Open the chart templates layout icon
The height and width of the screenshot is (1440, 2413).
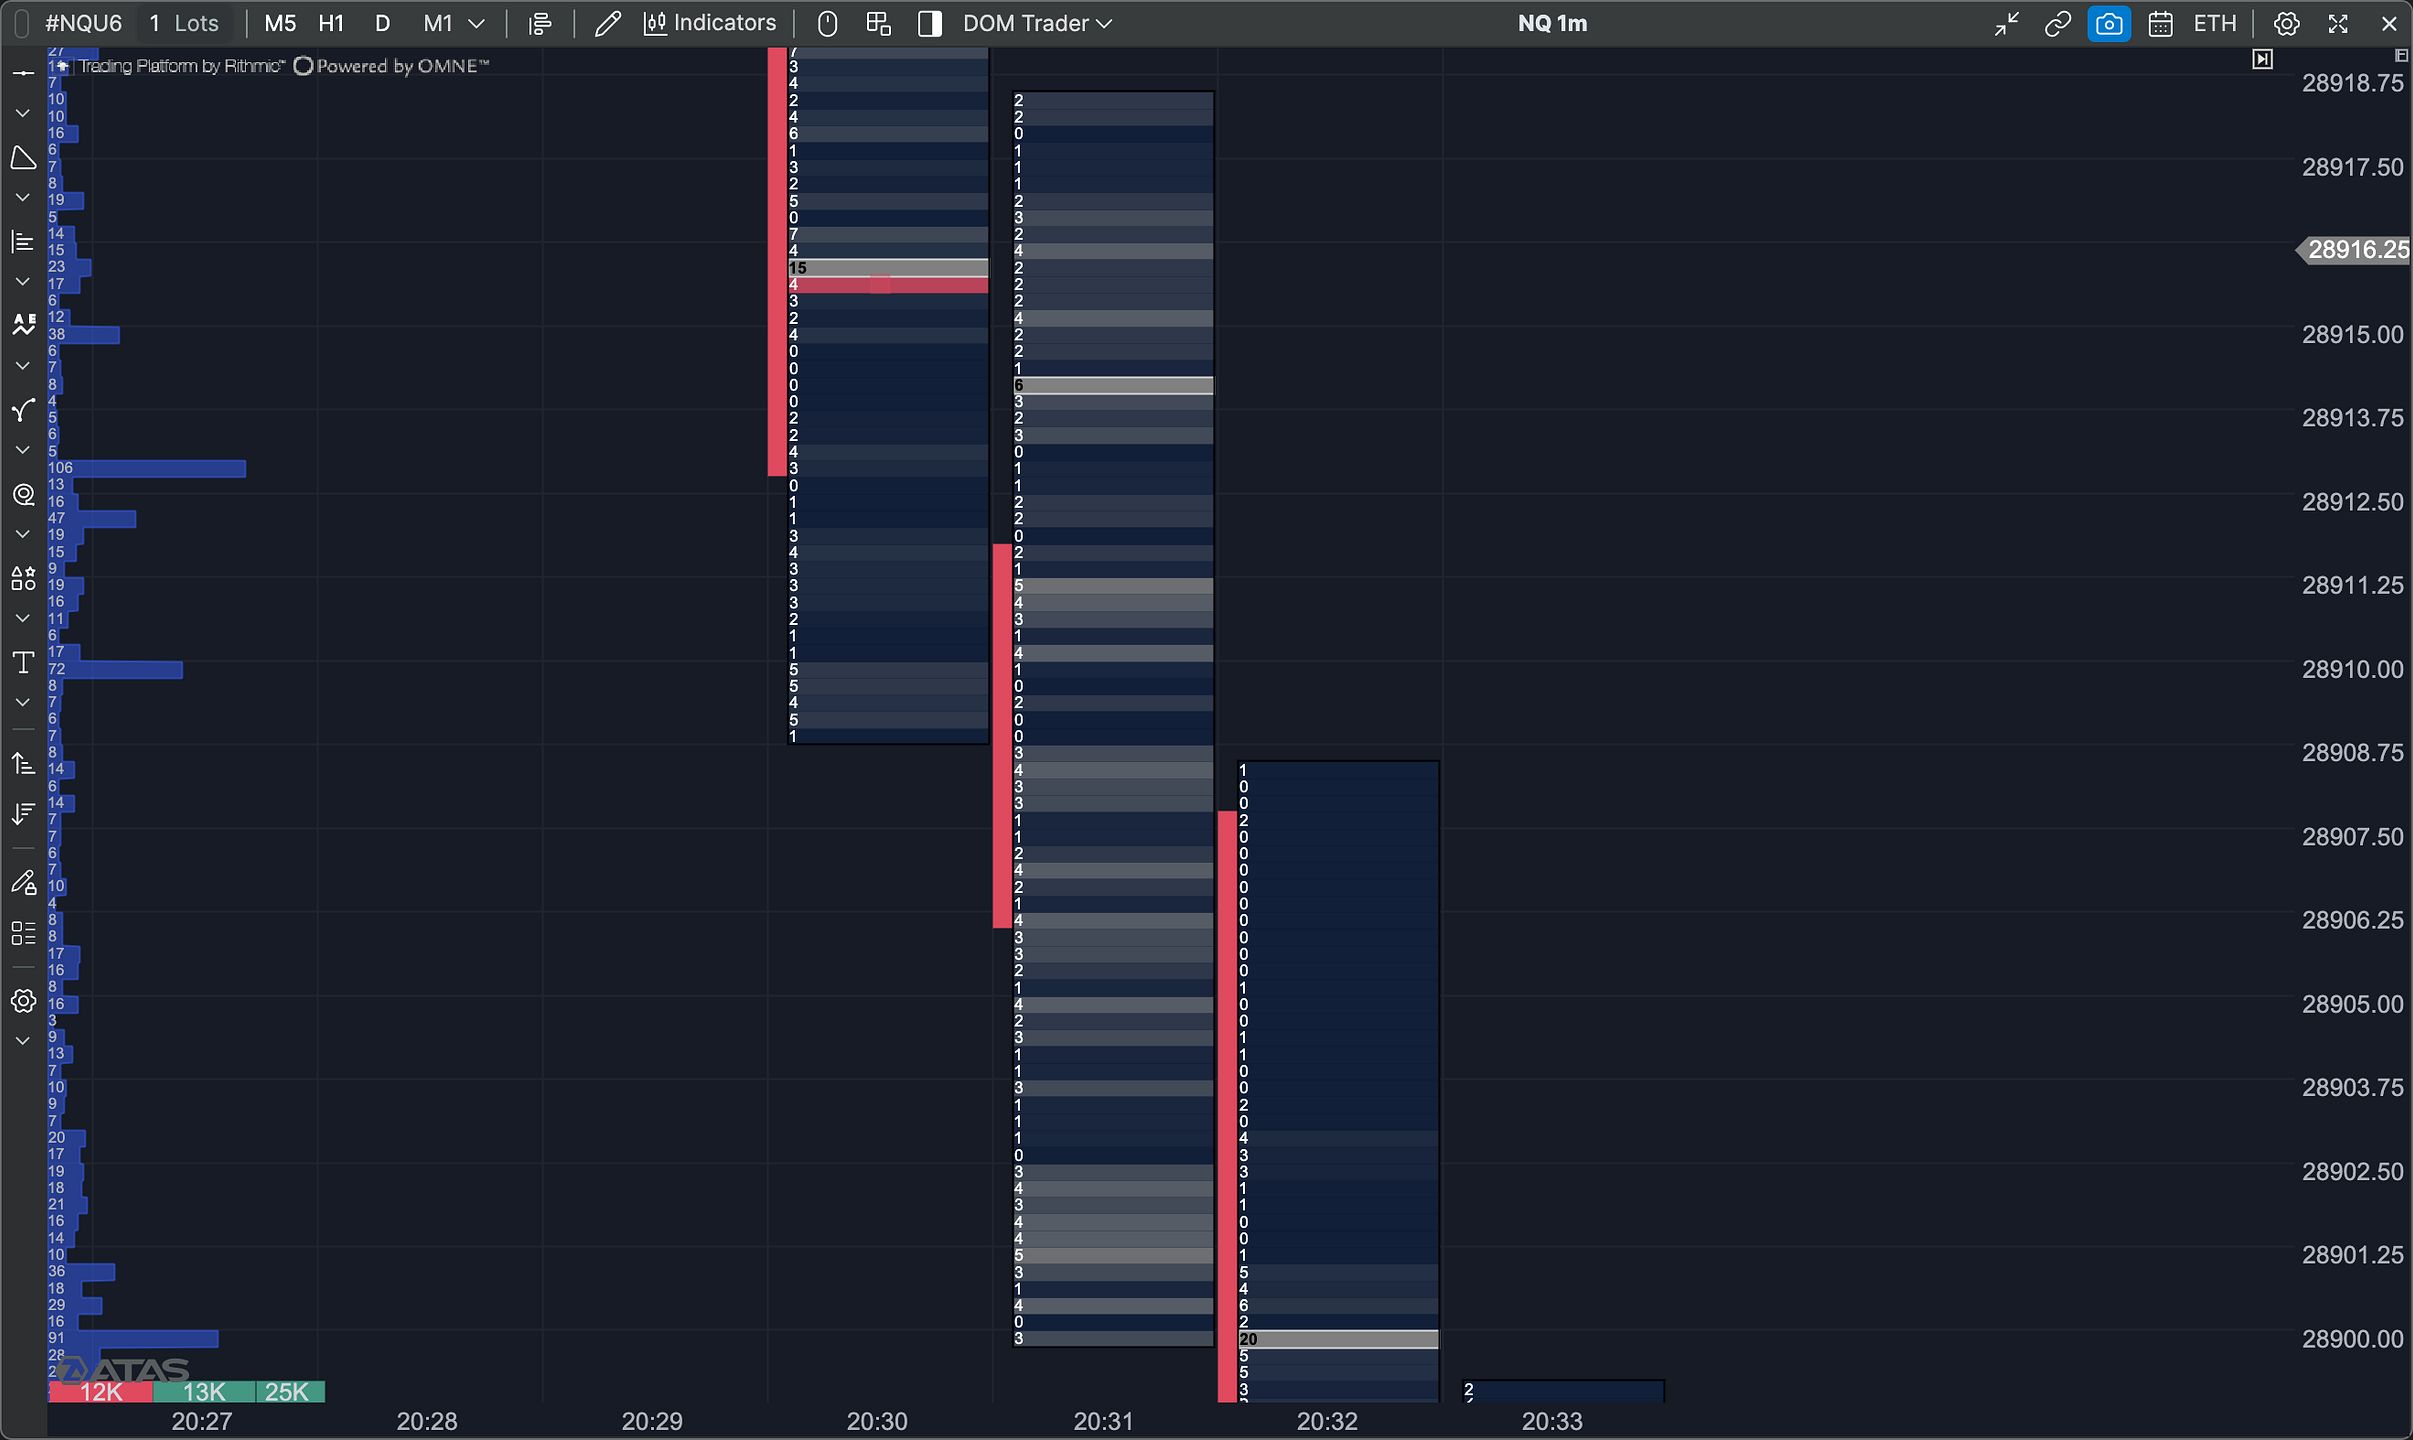tap(878, 24)
